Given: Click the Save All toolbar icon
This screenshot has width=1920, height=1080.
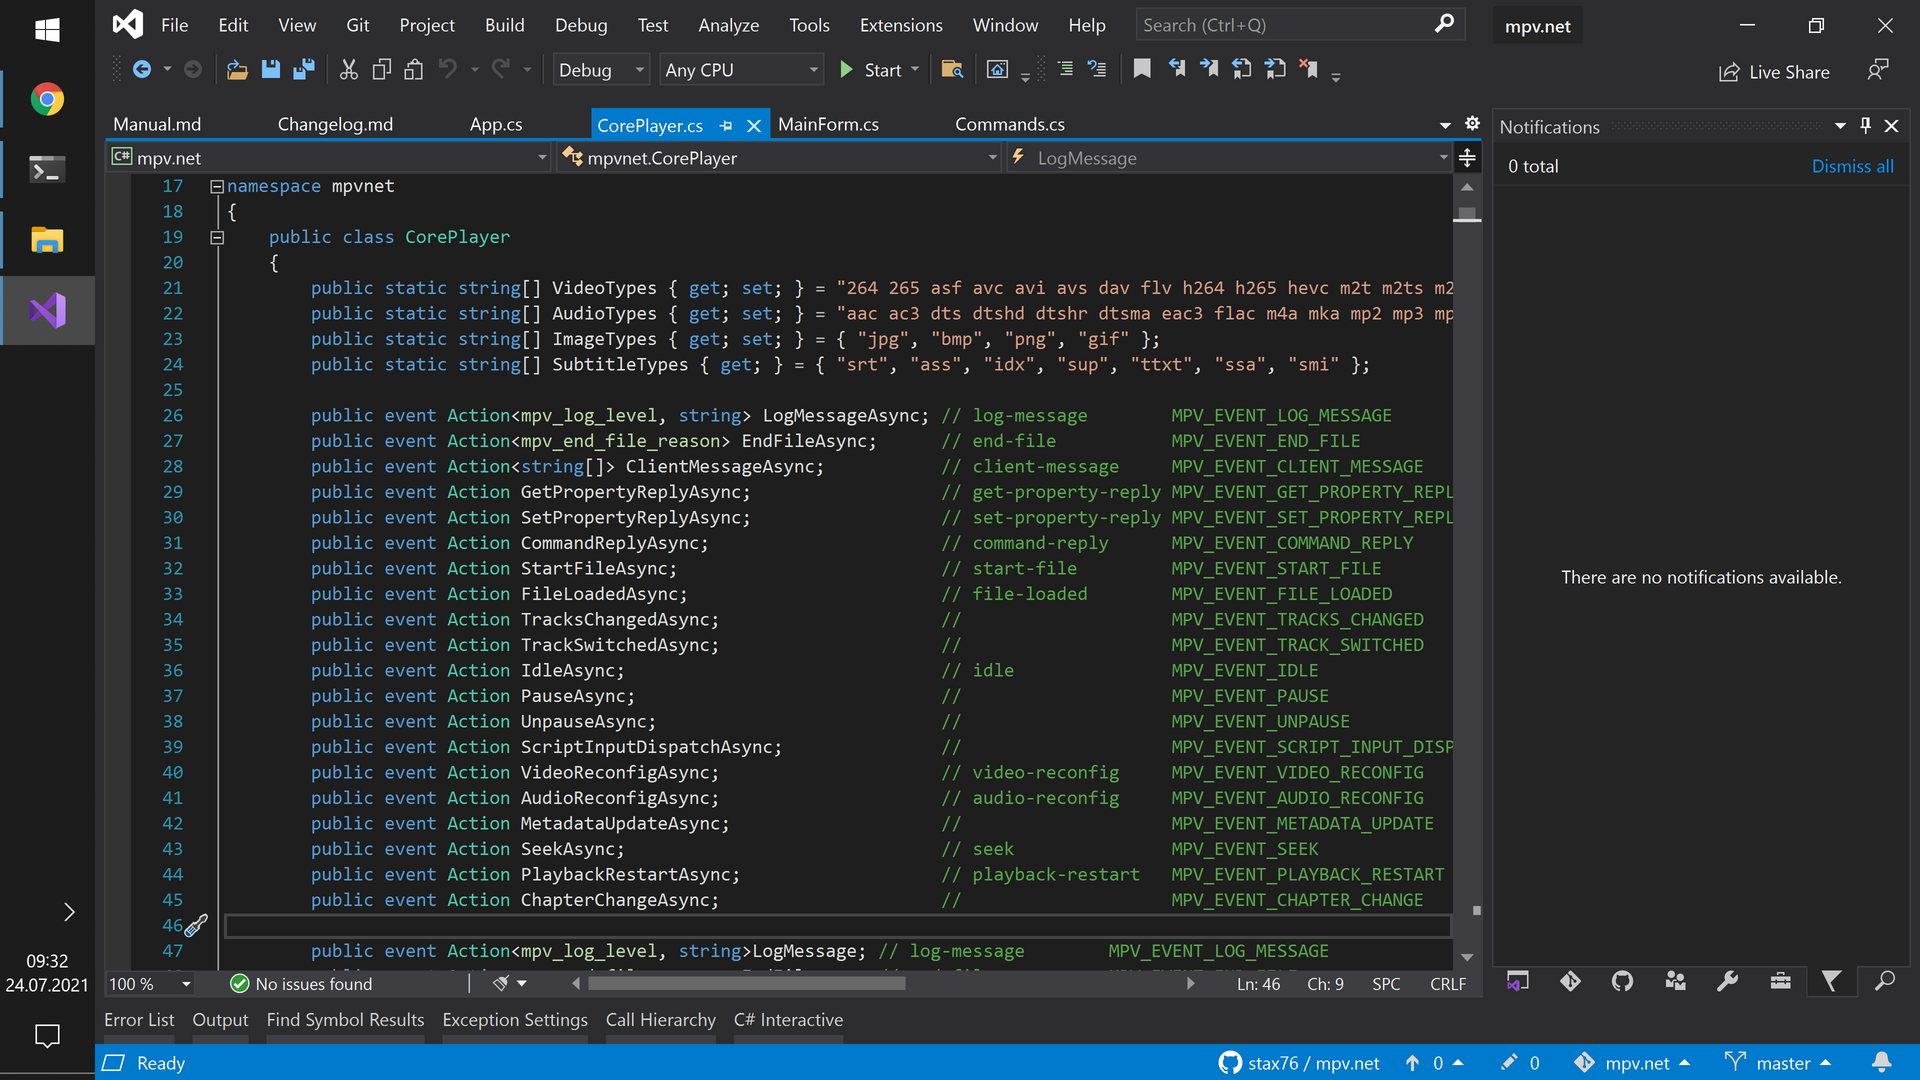Looking at the screenshot, I should [x=304, y=70].
